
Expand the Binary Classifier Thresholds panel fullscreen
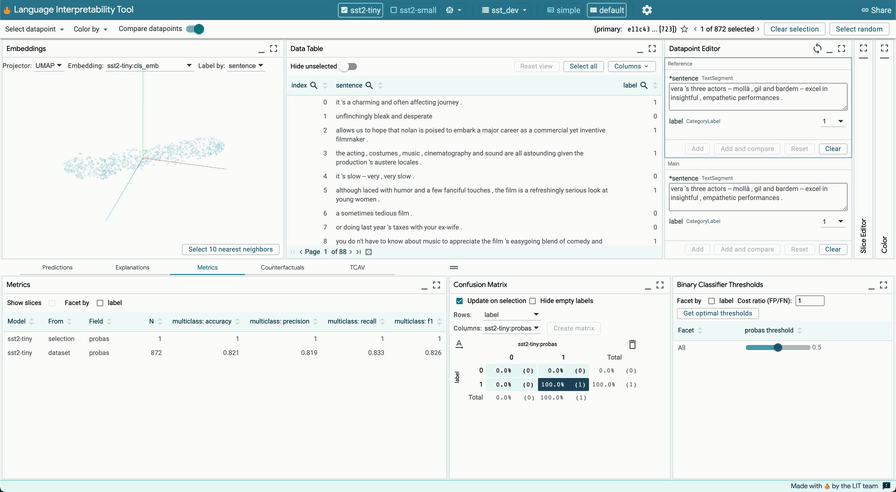(883, 285)
